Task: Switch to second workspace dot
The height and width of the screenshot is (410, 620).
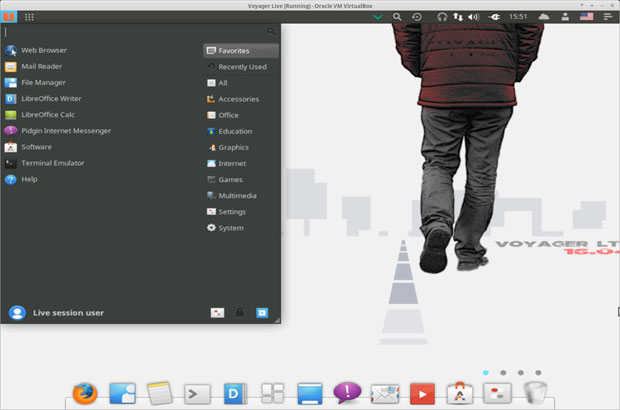Action: (503, 372)
